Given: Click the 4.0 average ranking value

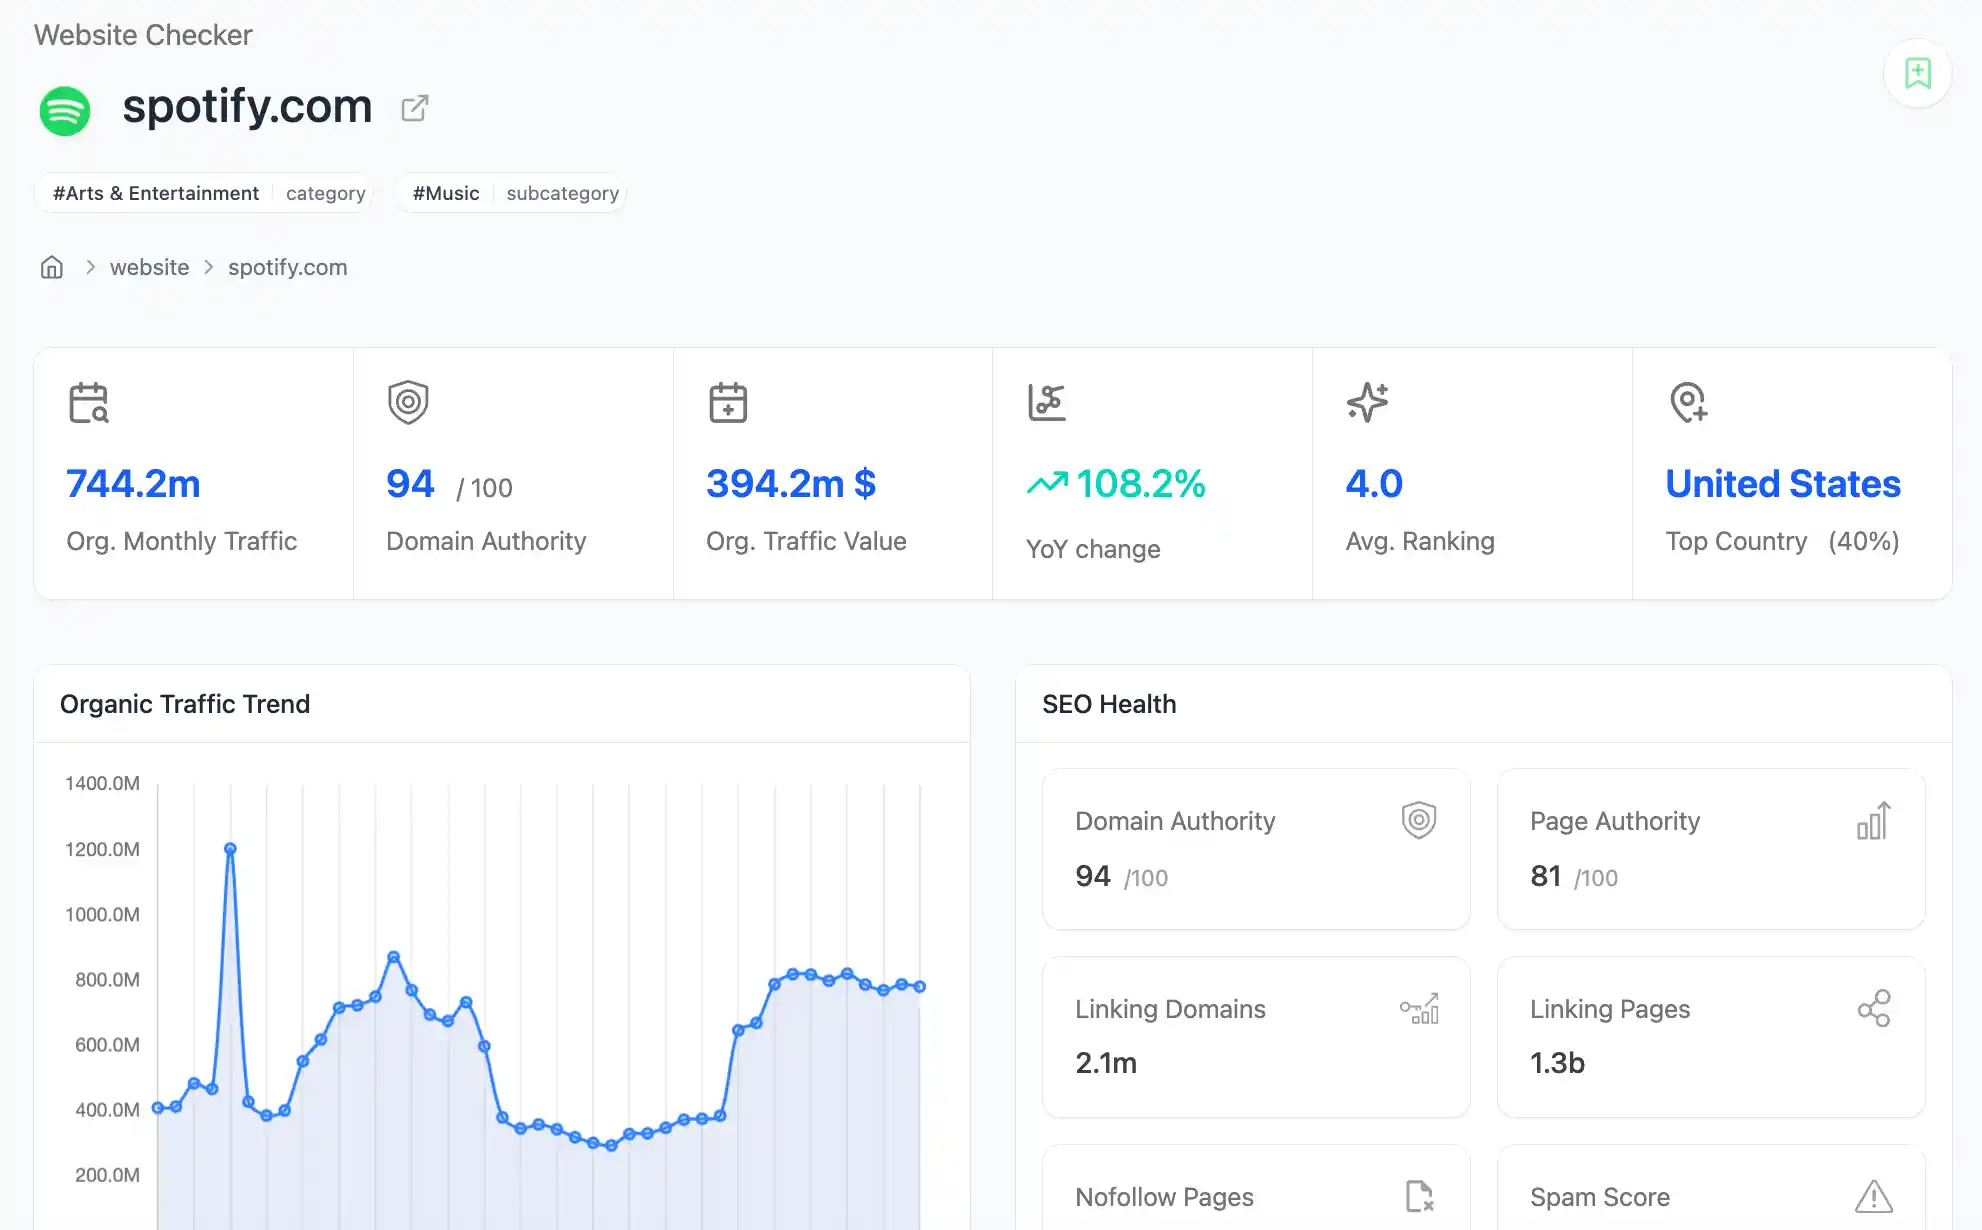Looking at the screenshot, I should tap(1374, 484).
